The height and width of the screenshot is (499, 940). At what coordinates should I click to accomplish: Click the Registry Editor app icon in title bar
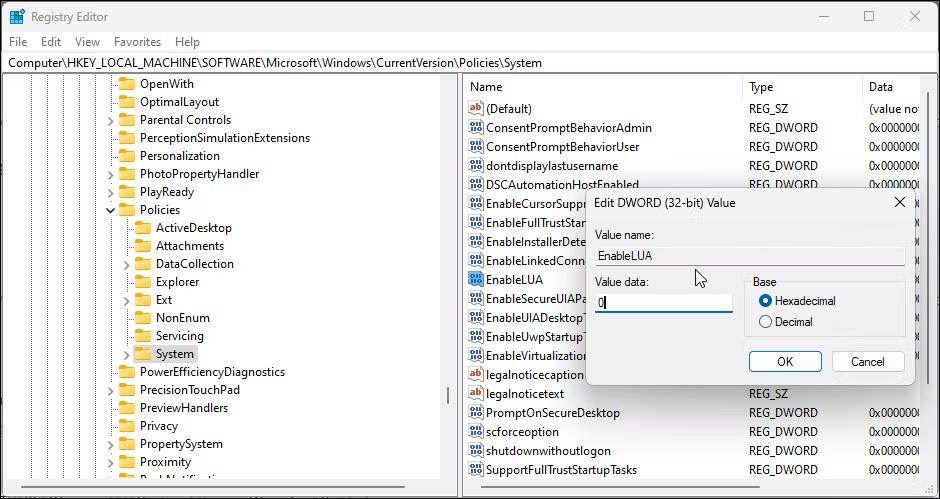pyautogui.click(x=17, y=16)
